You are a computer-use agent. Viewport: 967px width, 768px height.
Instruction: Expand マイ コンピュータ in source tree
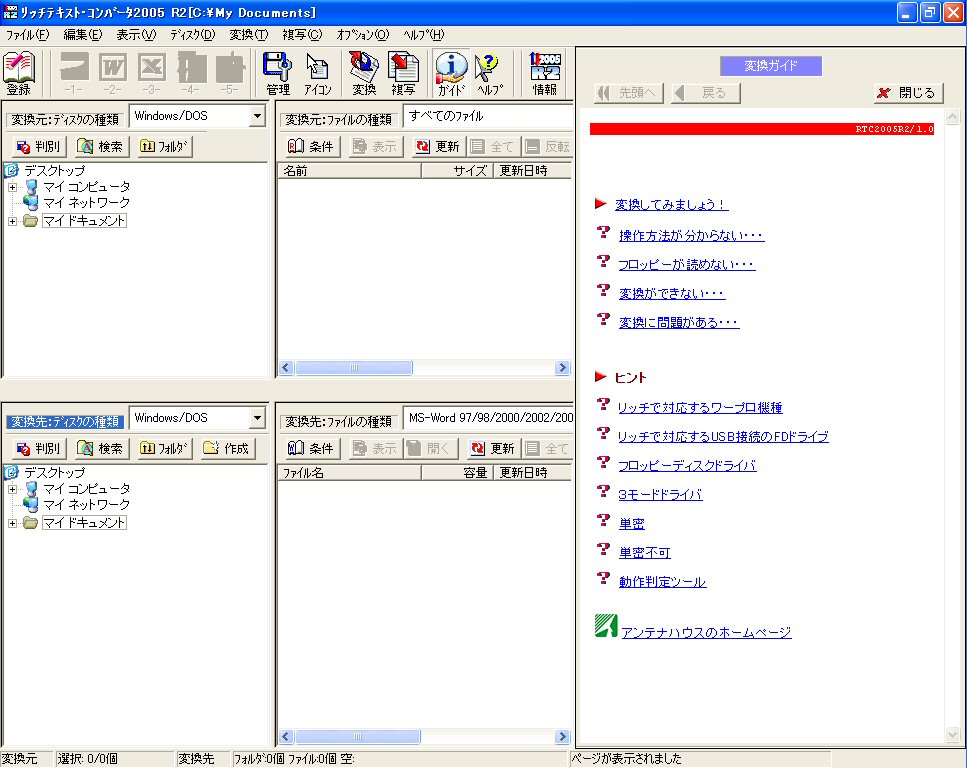(12, 187)
